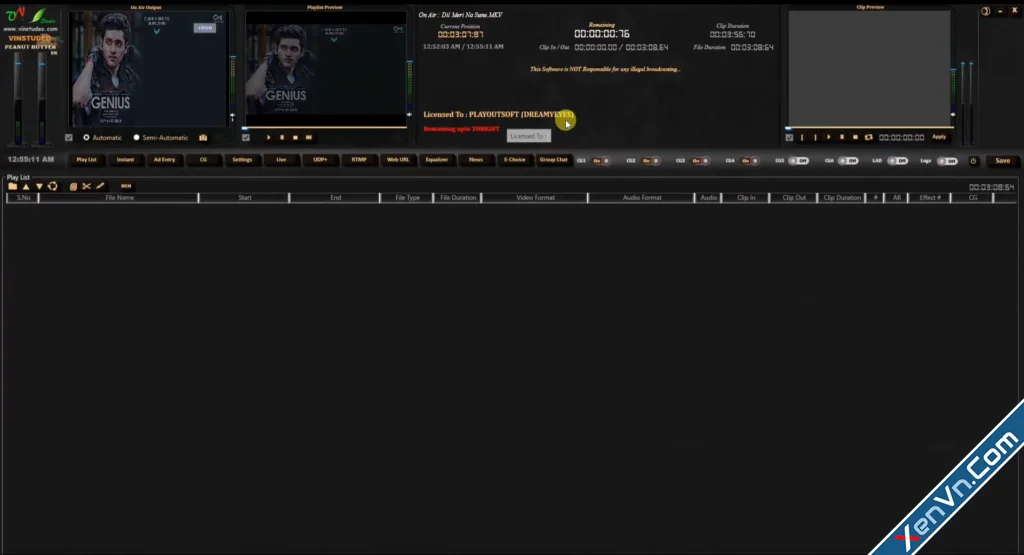Viewport: 1024px width, 555px height.
Task: Click the camera snapshot icon under On Air Output
Action: 203,138
